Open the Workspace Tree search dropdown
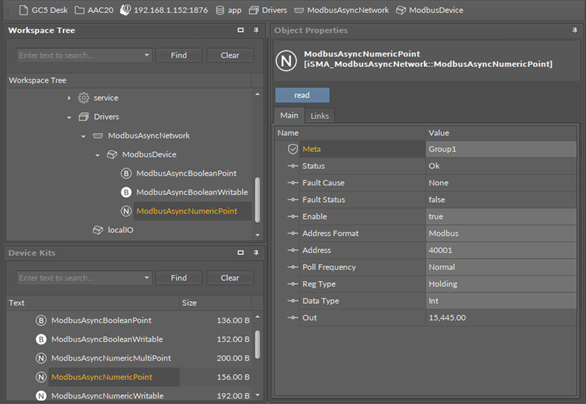This screenshot has width=586, height=404. tap(146, 55)
